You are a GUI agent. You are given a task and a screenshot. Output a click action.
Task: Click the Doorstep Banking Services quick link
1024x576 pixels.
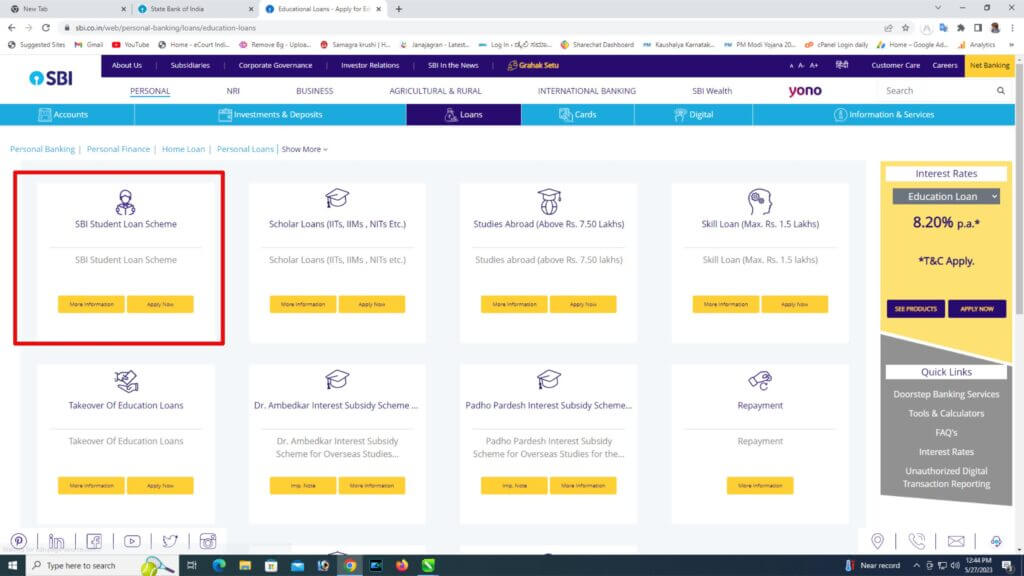click(x=946, y=394)
